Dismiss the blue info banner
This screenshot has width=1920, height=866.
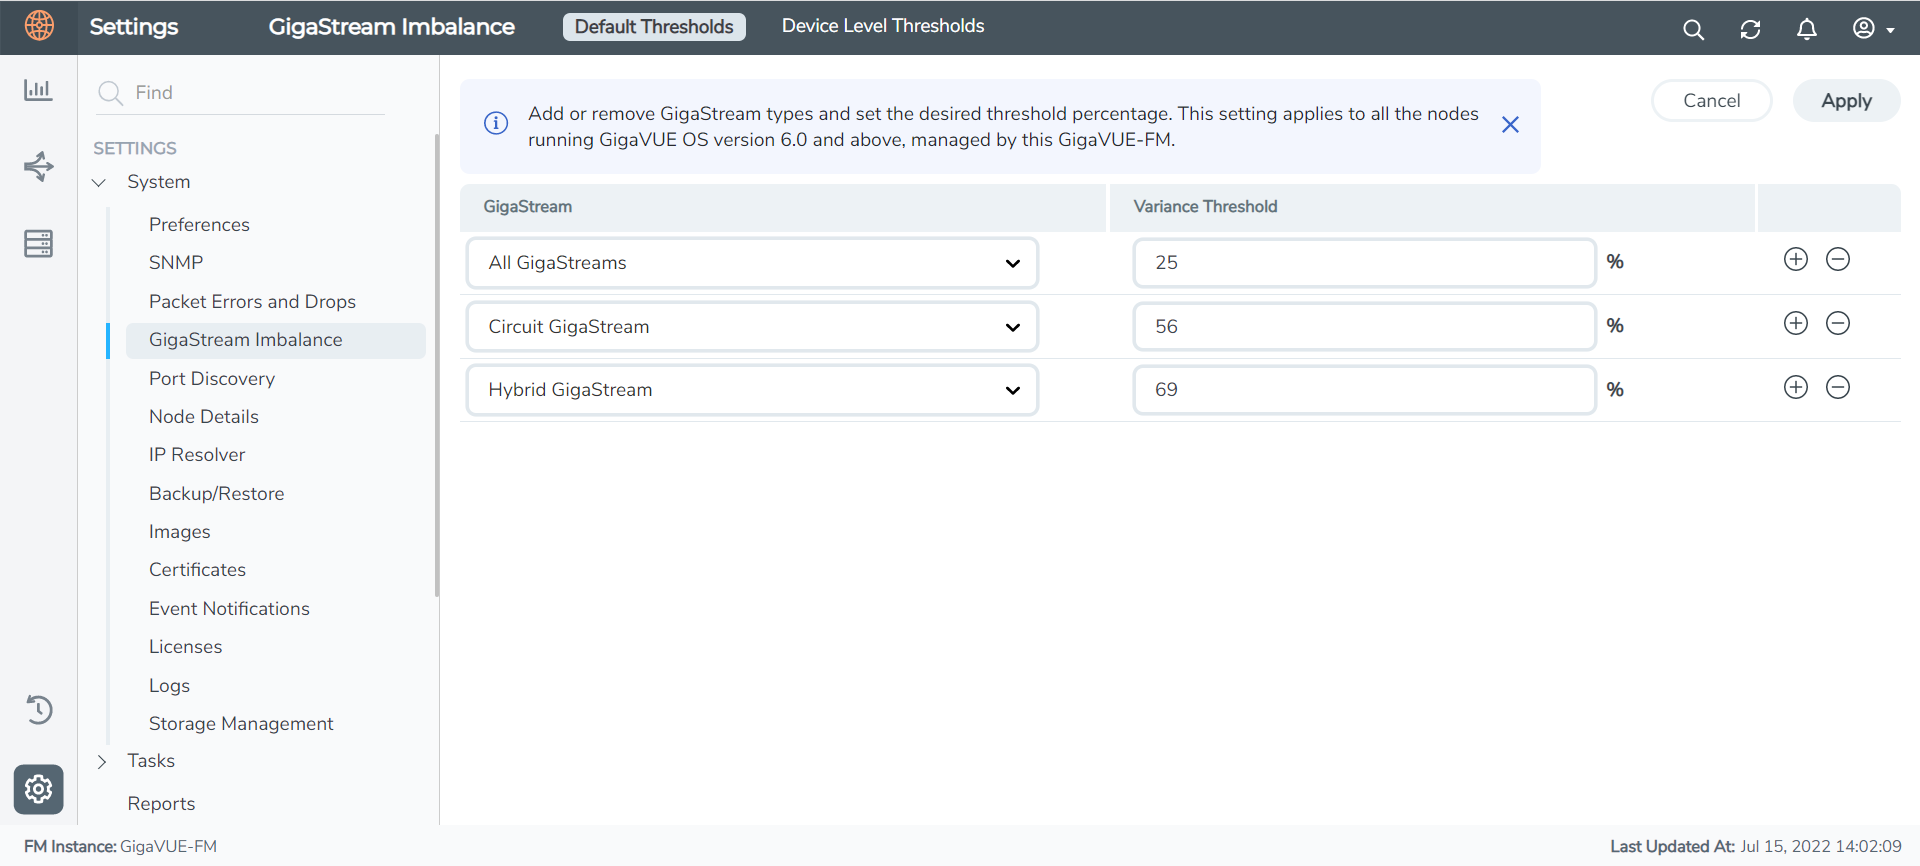click(1510, 125)
